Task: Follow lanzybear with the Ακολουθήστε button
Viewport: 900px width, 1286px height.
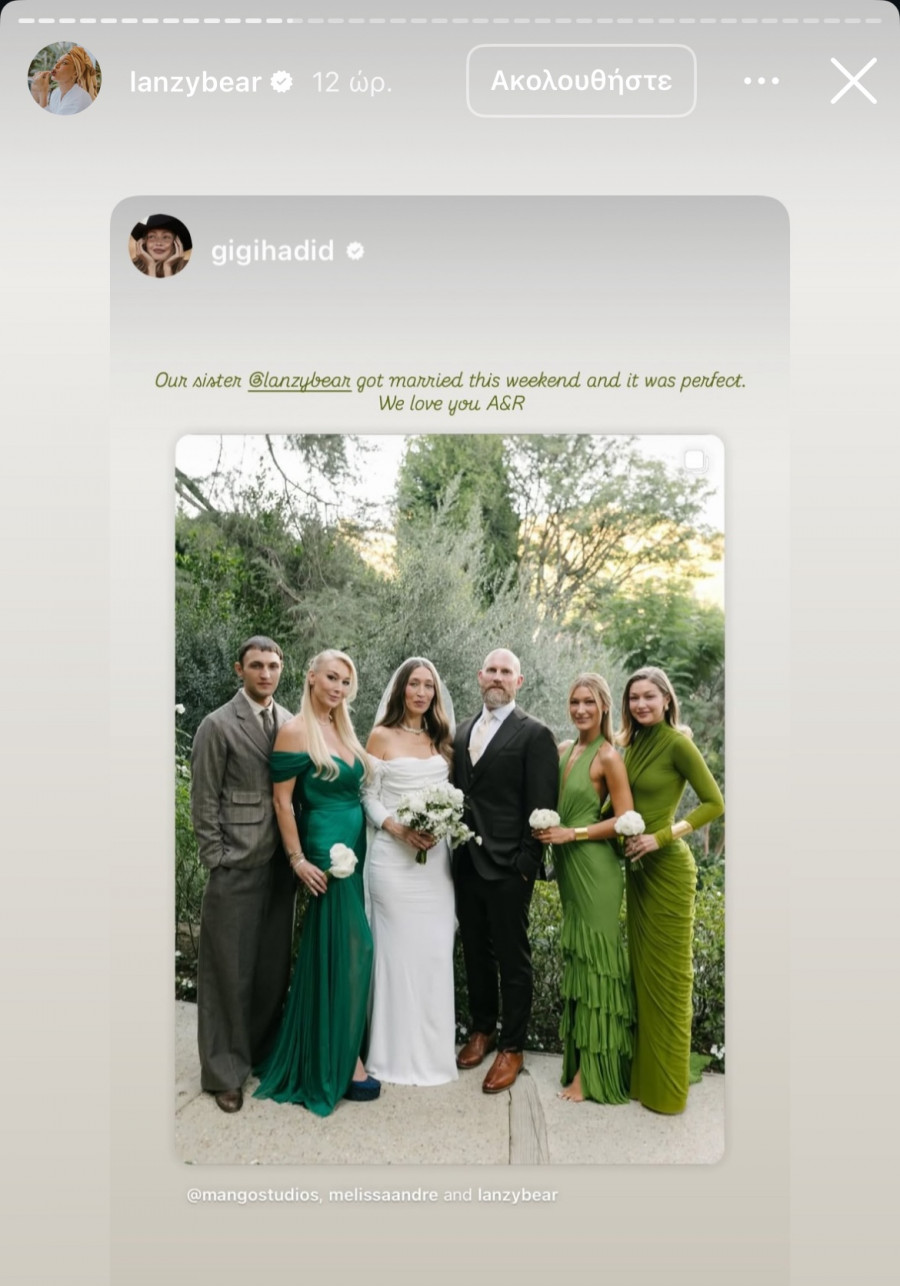Action: coord(581,81)
